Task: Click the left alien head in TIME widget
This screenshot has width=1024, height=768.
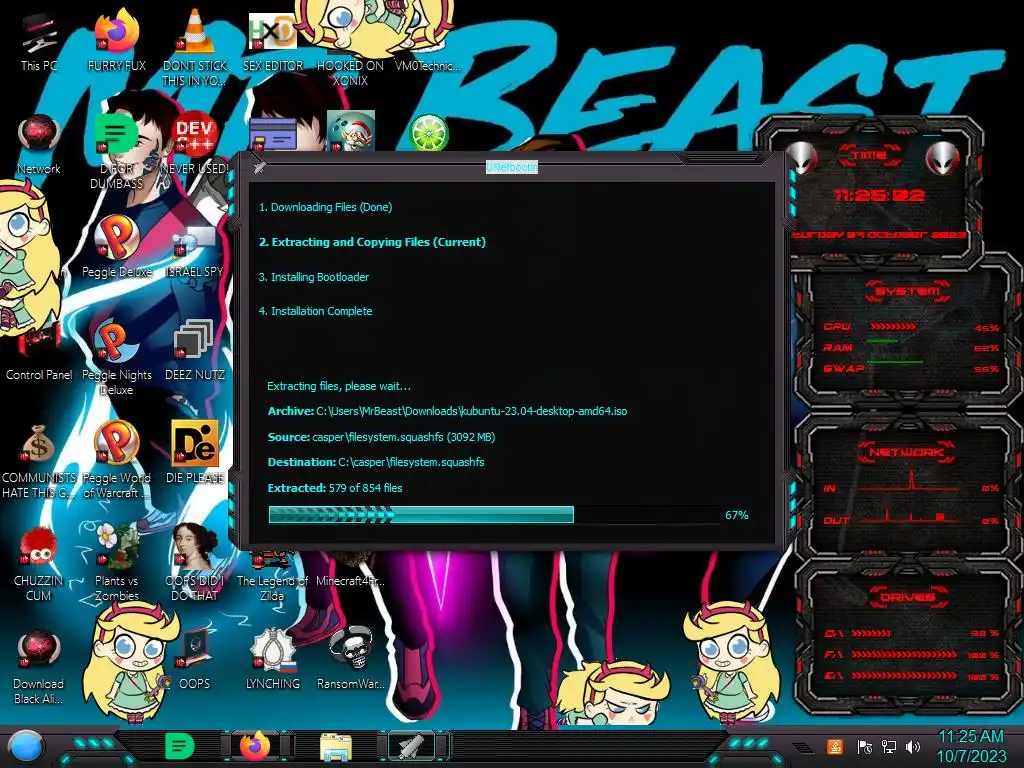Action: click(803, 157)
